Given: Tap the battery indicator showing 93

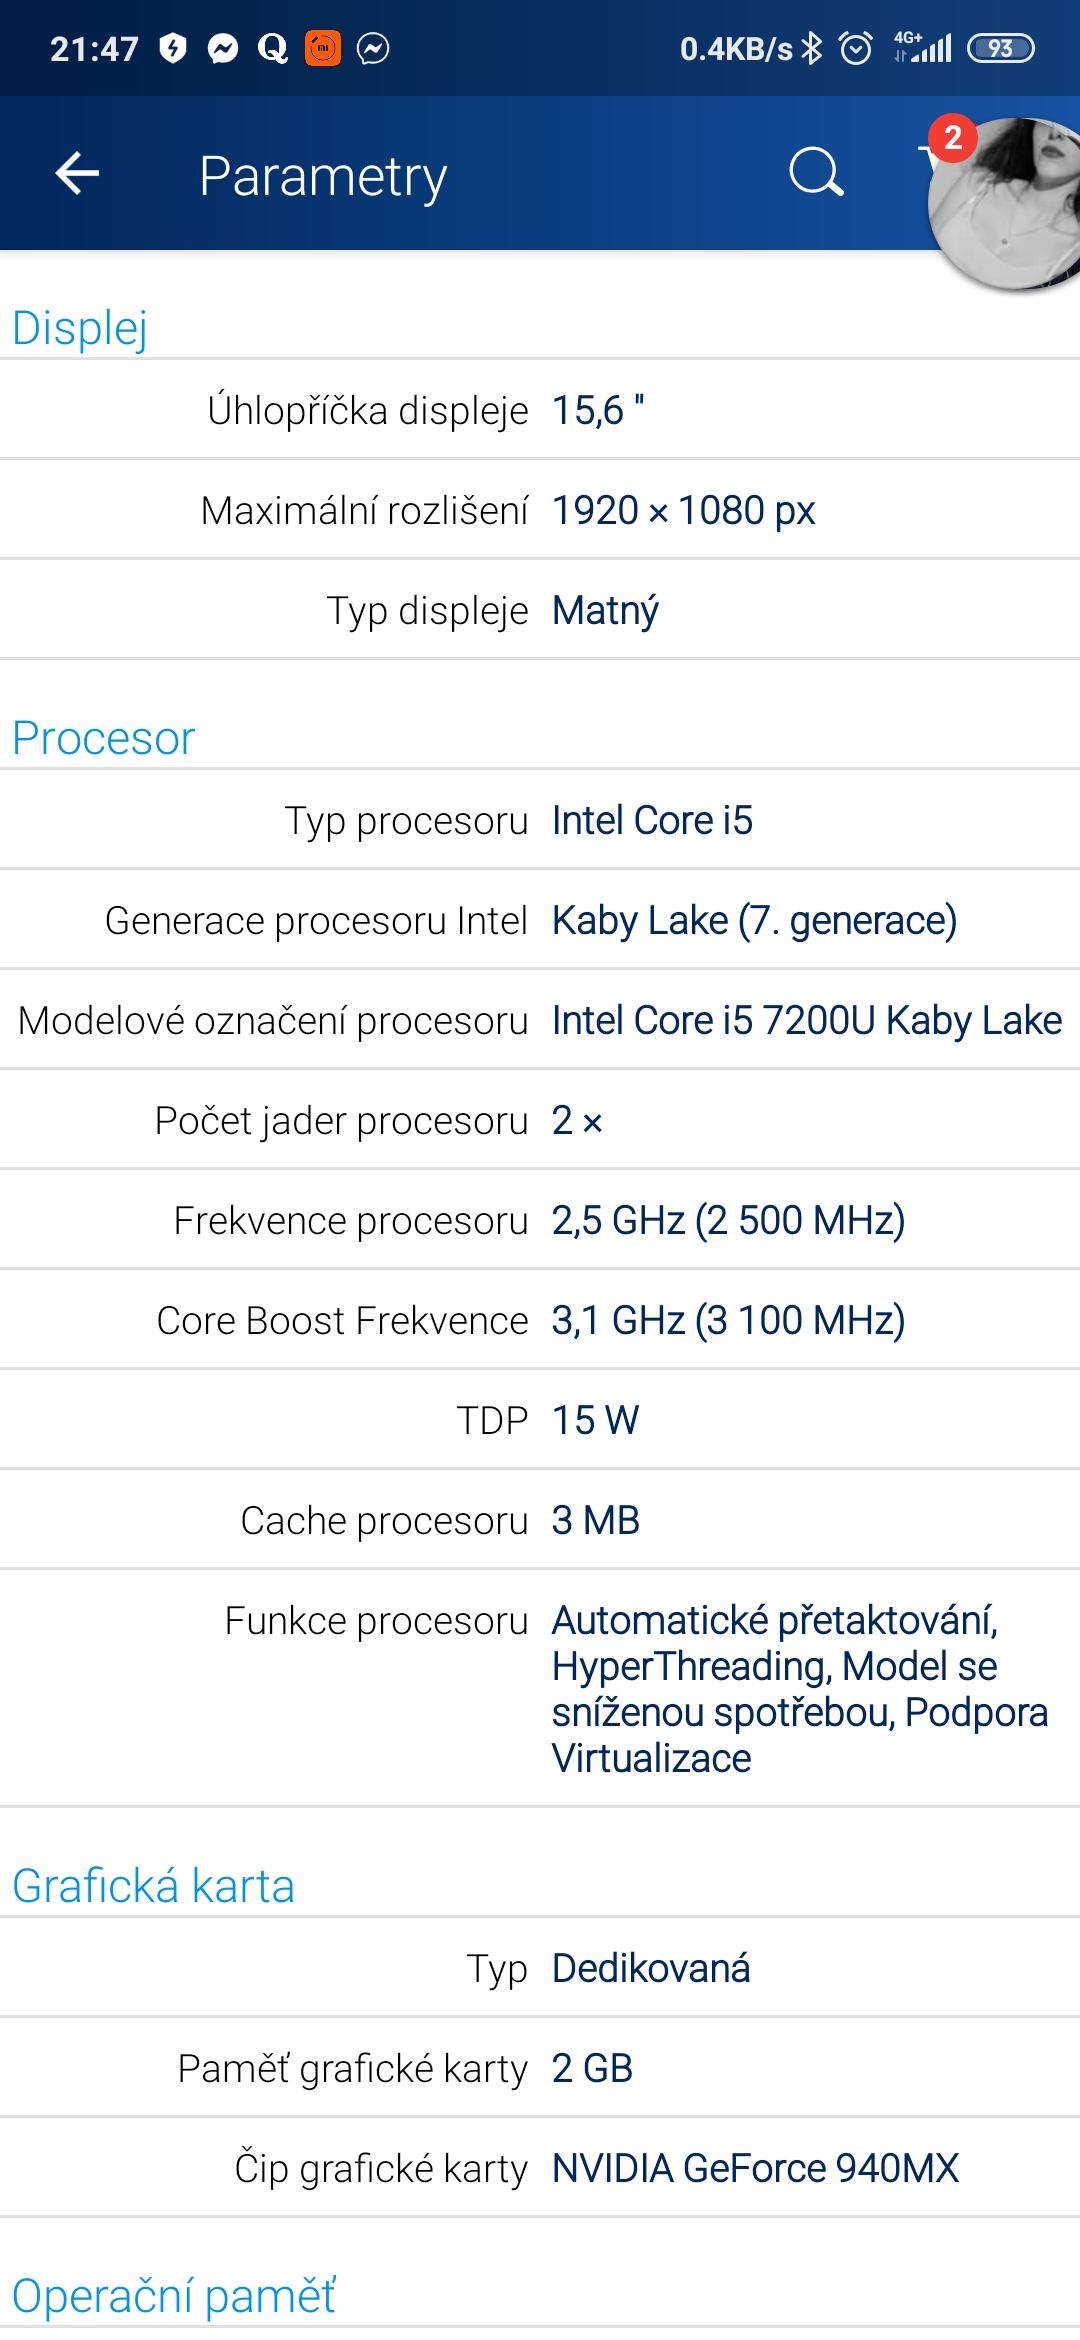Looking at the screenshot, I should point(1000,48).
